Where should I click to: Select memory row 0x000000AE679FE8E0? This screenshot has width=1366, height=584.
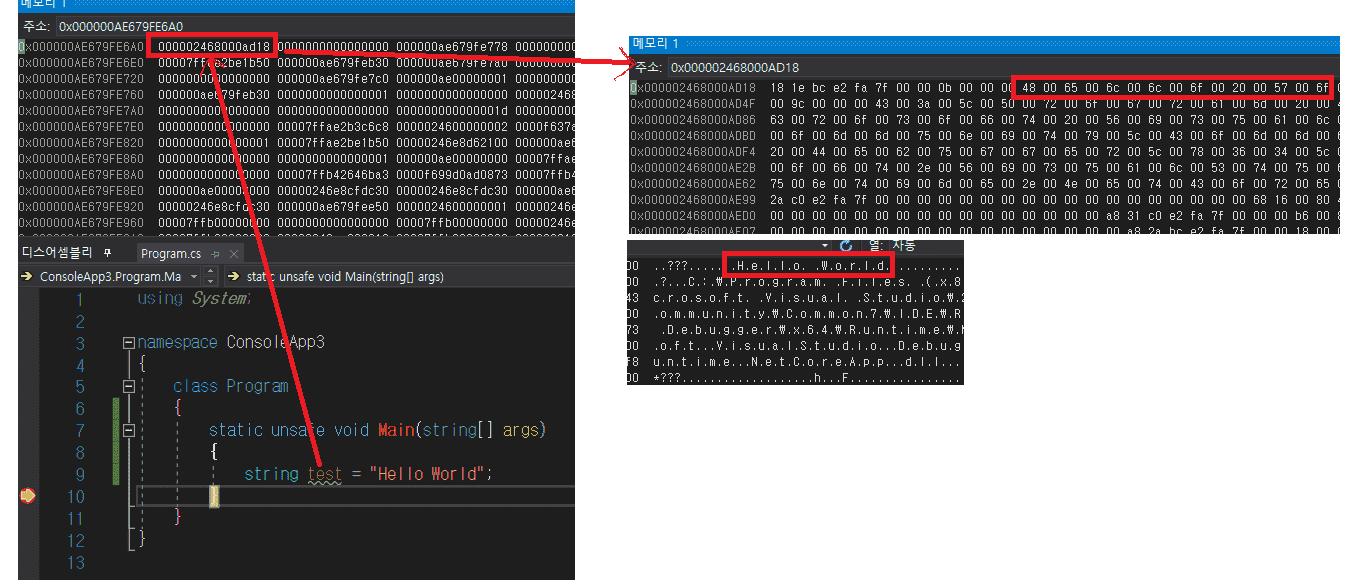point(296,189)
